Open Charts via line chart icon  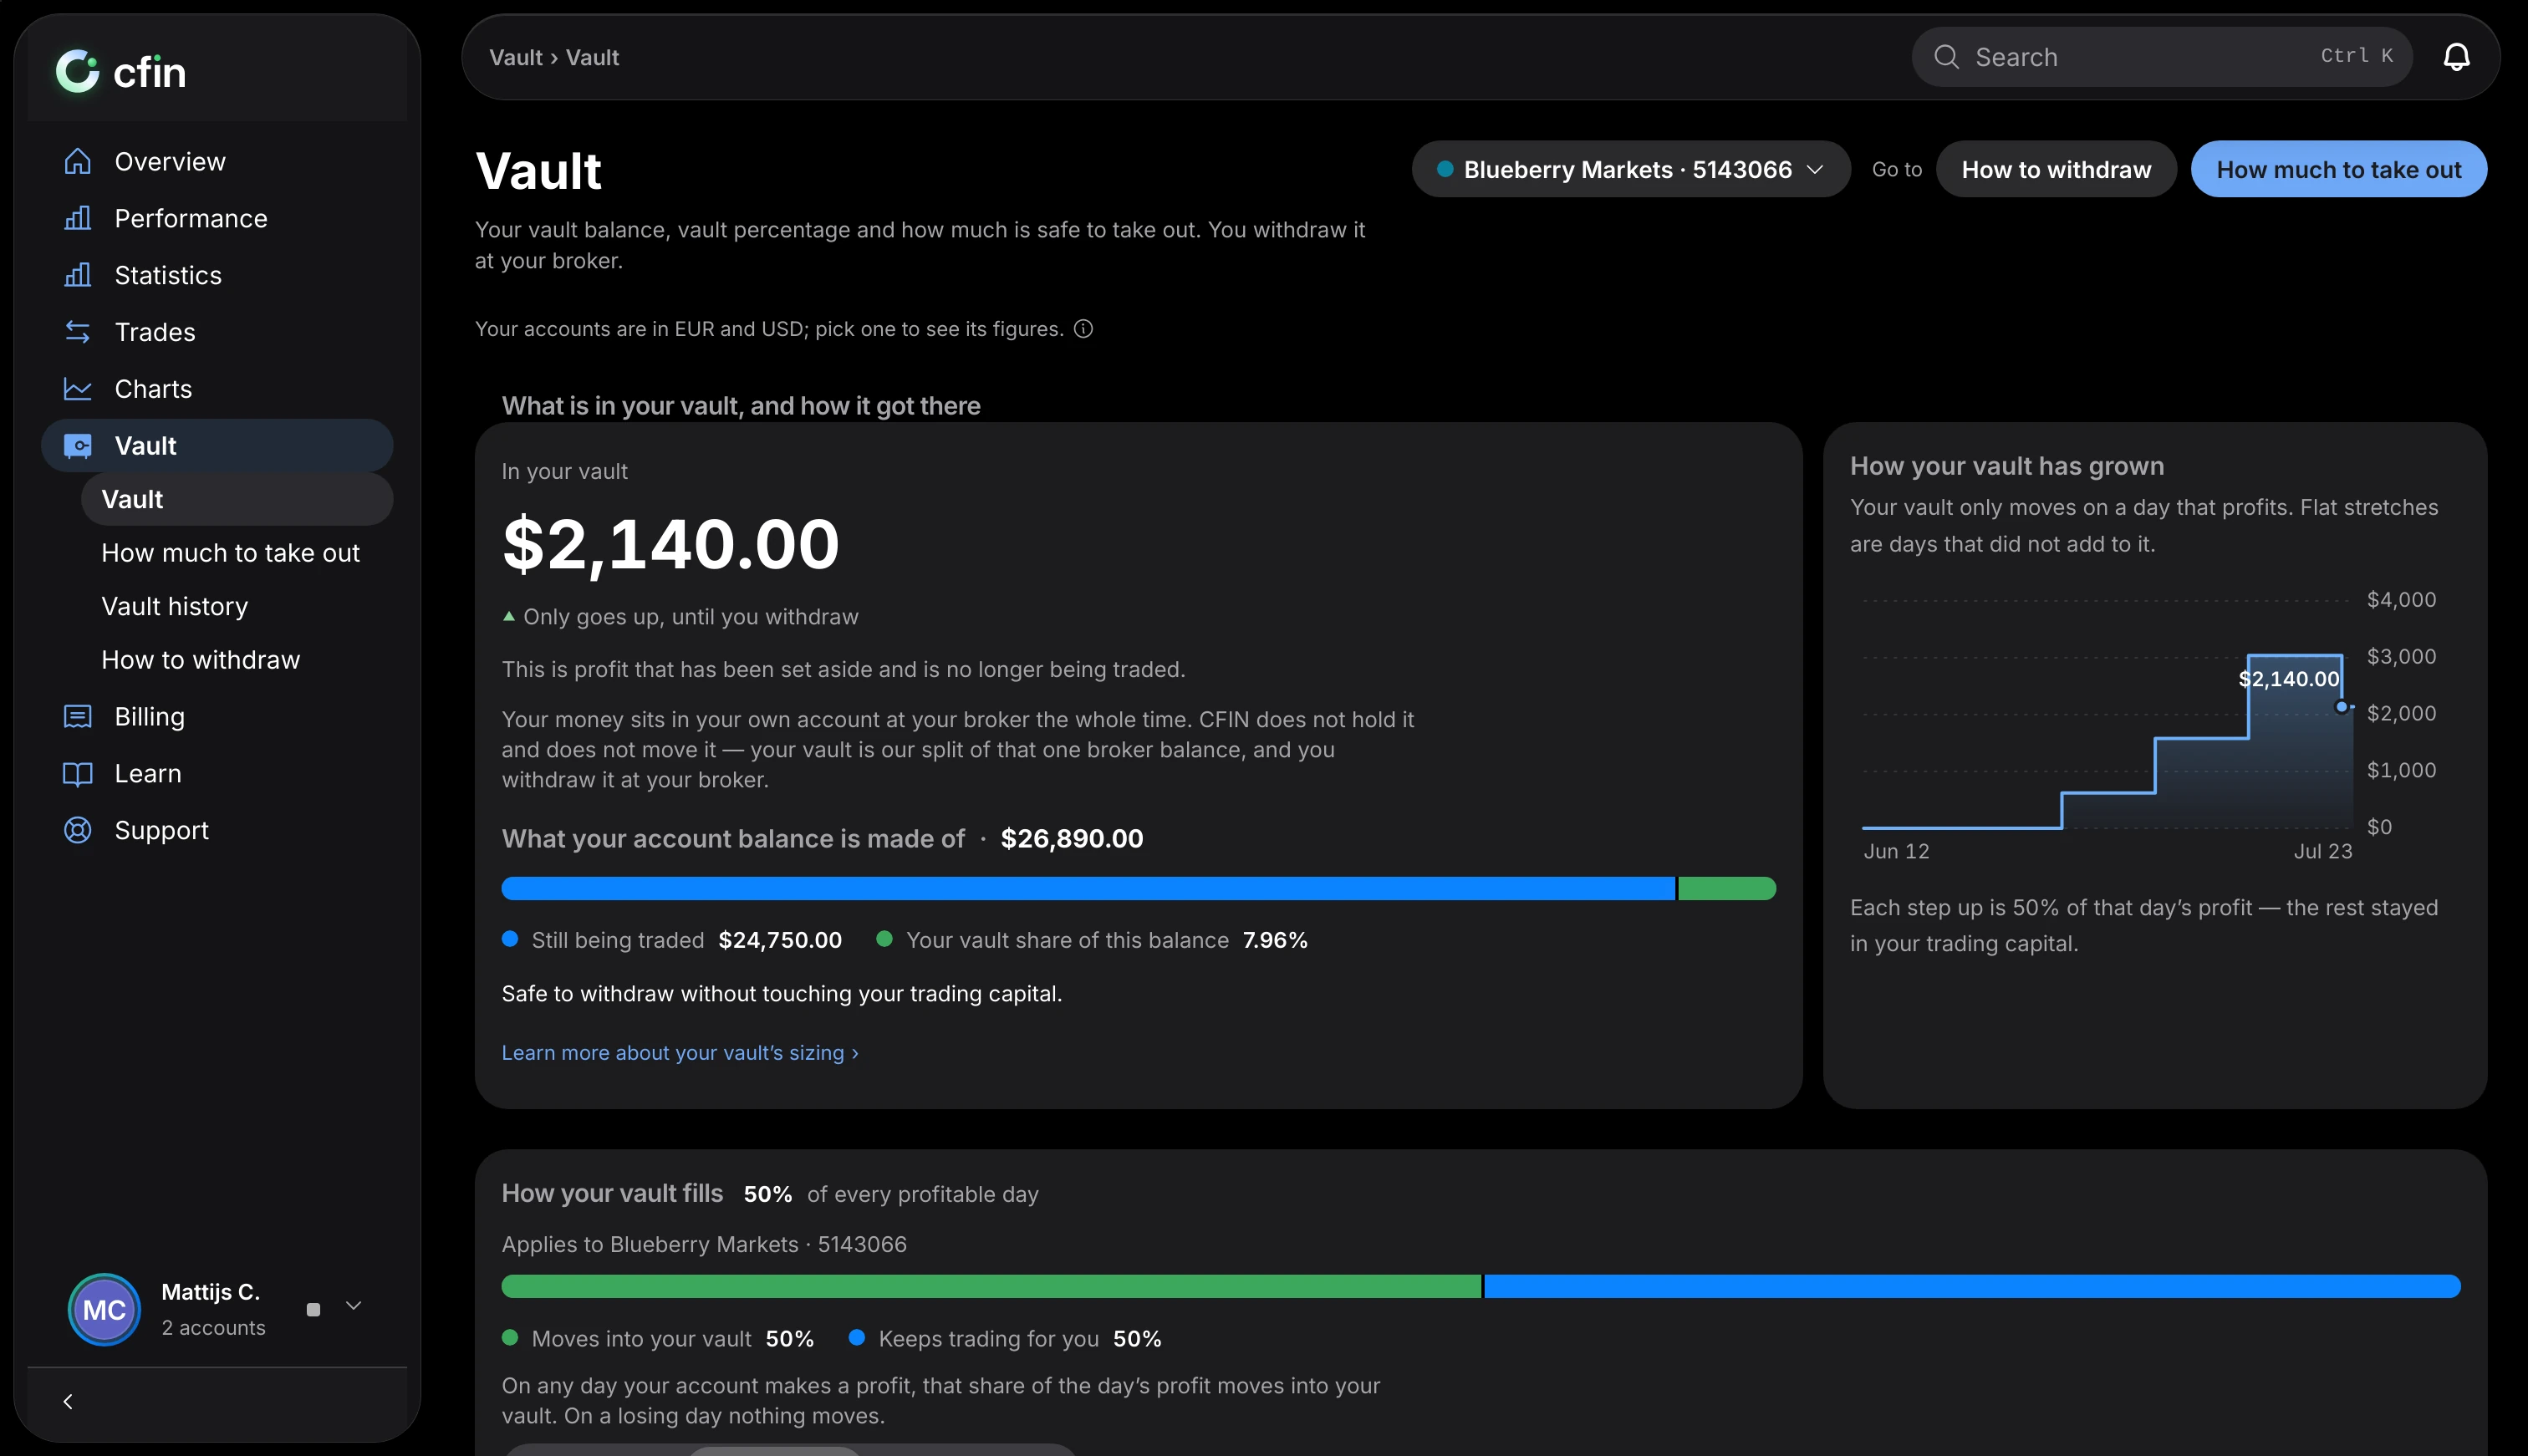pos(78,389)
